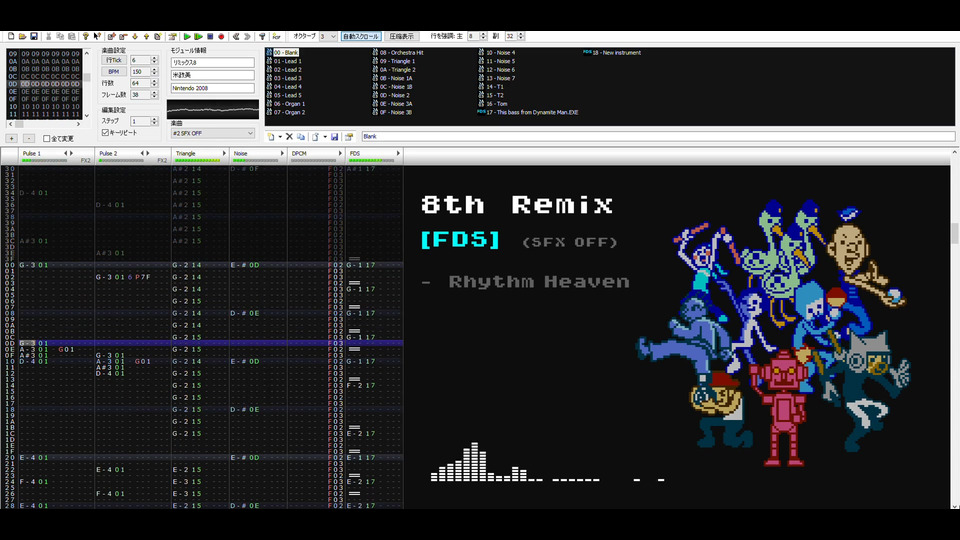Open the song selector '#2 SFX OFF'
960x540 pixels.
click(x=212, y=133)
